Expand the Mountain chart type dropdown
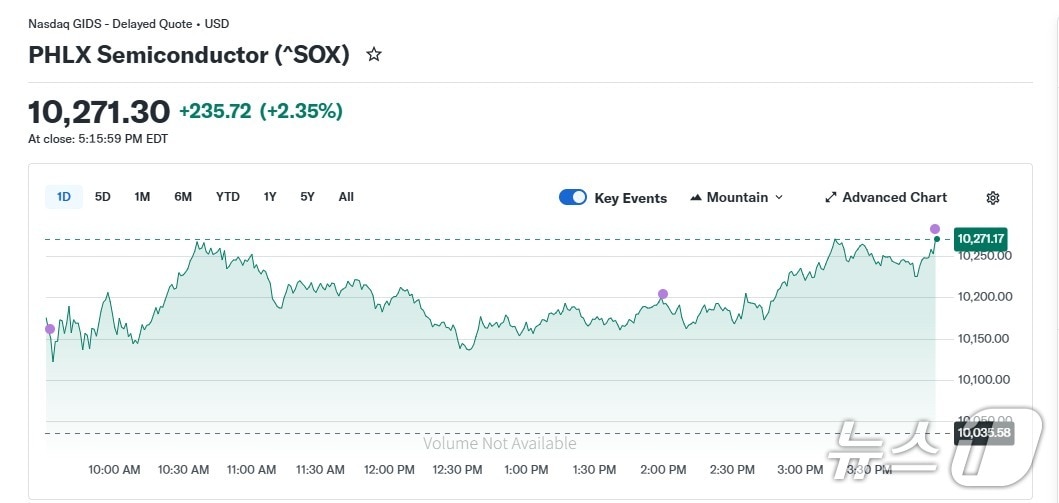Image resolution: width=1059 pixels, height=503 pixels. coord(779,198)
